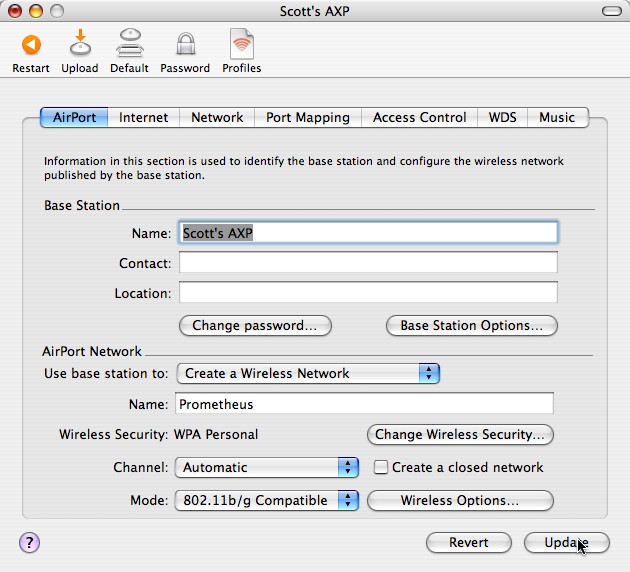This screenshot has width=630, height=572.
Task: Click the Change password button
Action: coord(255,325)
